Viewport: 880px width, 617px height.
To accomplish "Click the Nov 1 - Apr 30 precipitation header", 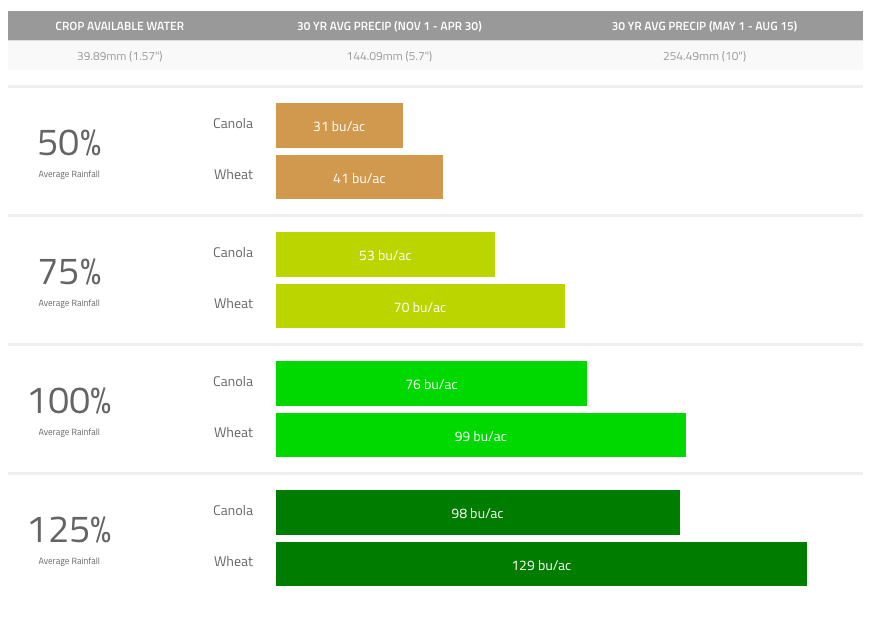I will coord(389,26).
